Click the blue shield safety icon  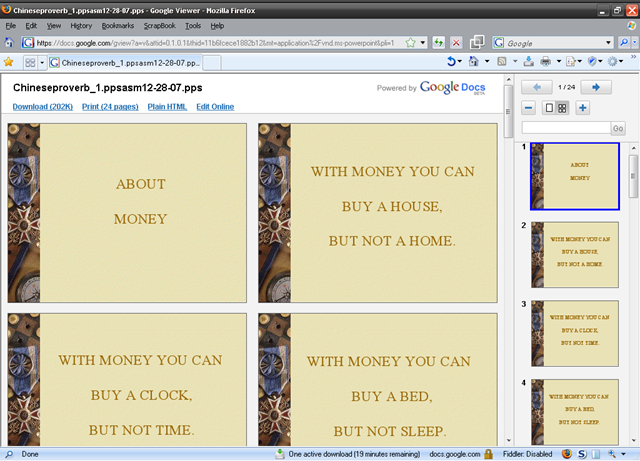coord(592,62)
